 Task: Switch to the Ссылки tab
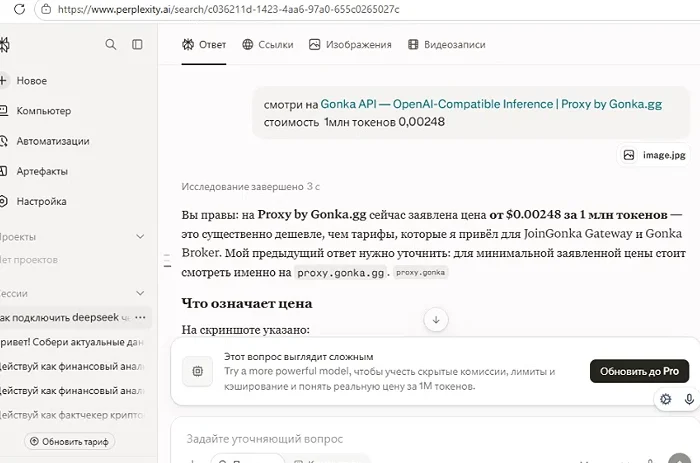point(267,45)
